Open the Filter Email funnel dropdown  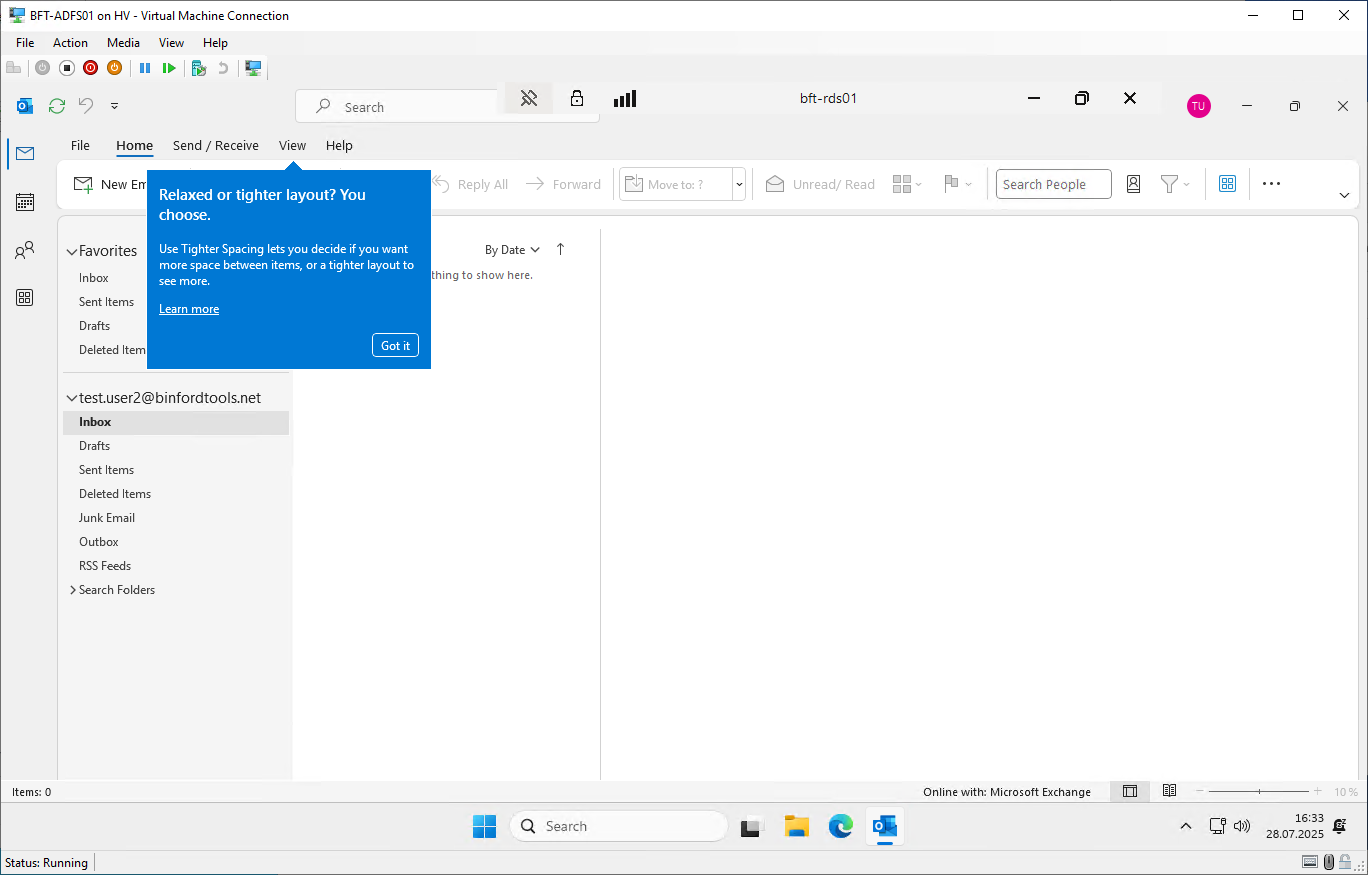(x=1175, y=184)
